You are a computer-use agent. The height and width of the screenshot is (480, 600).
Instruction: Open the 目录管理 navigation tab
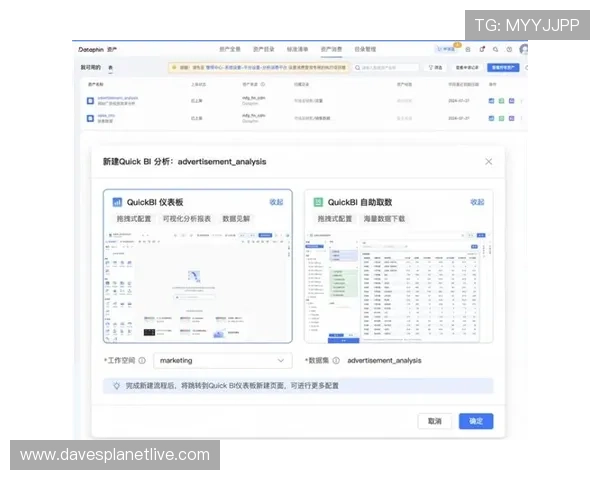coord(365,49)
